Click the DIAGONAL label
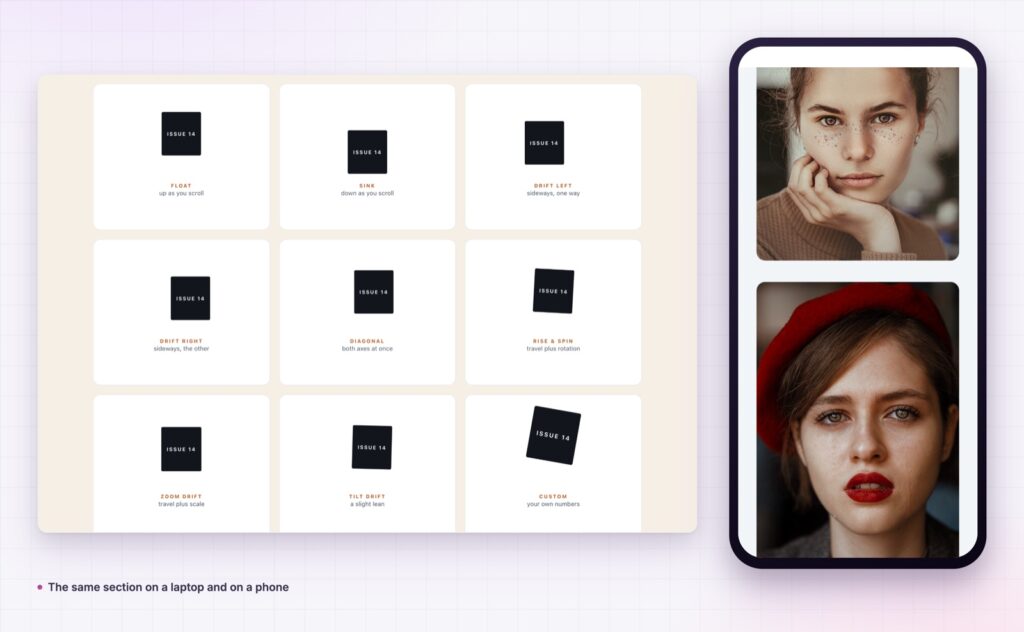Image resolution: width=1024 pixels, height=632 pixels. 367,341
